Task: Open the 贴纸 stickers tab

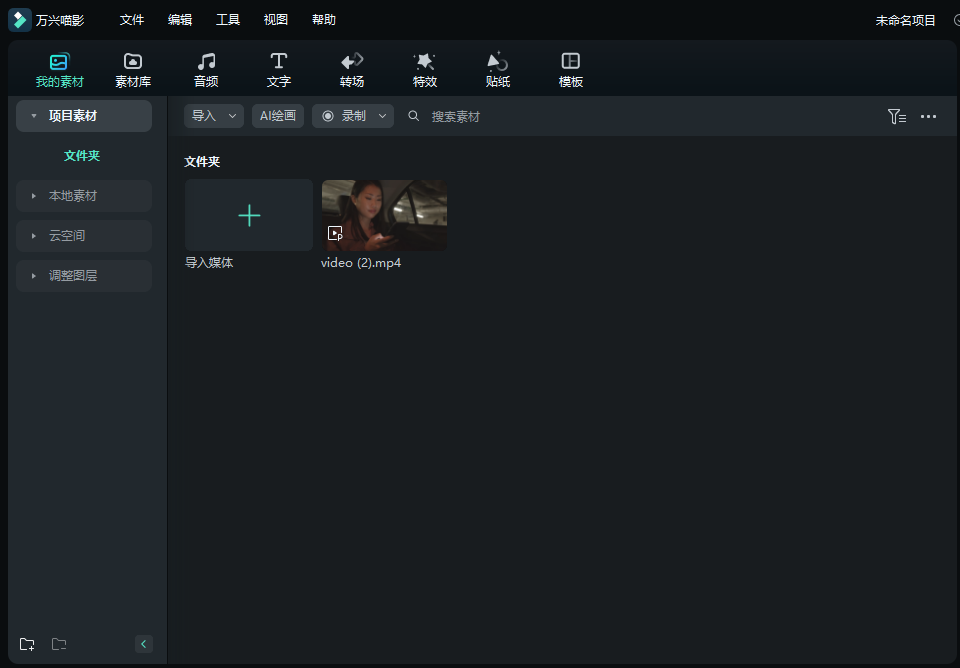Action: [x=498, y=70]
